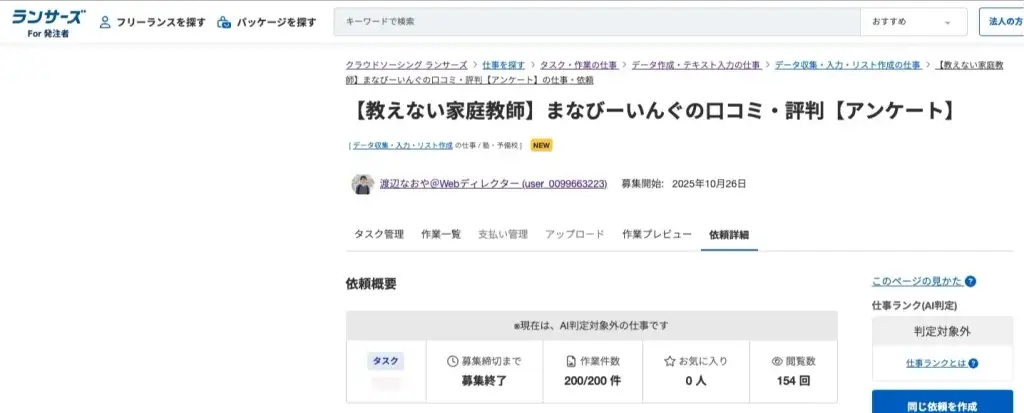Click the Lancers logo
The width and height of the screenshot is (1024, 413).
point(48,22)
